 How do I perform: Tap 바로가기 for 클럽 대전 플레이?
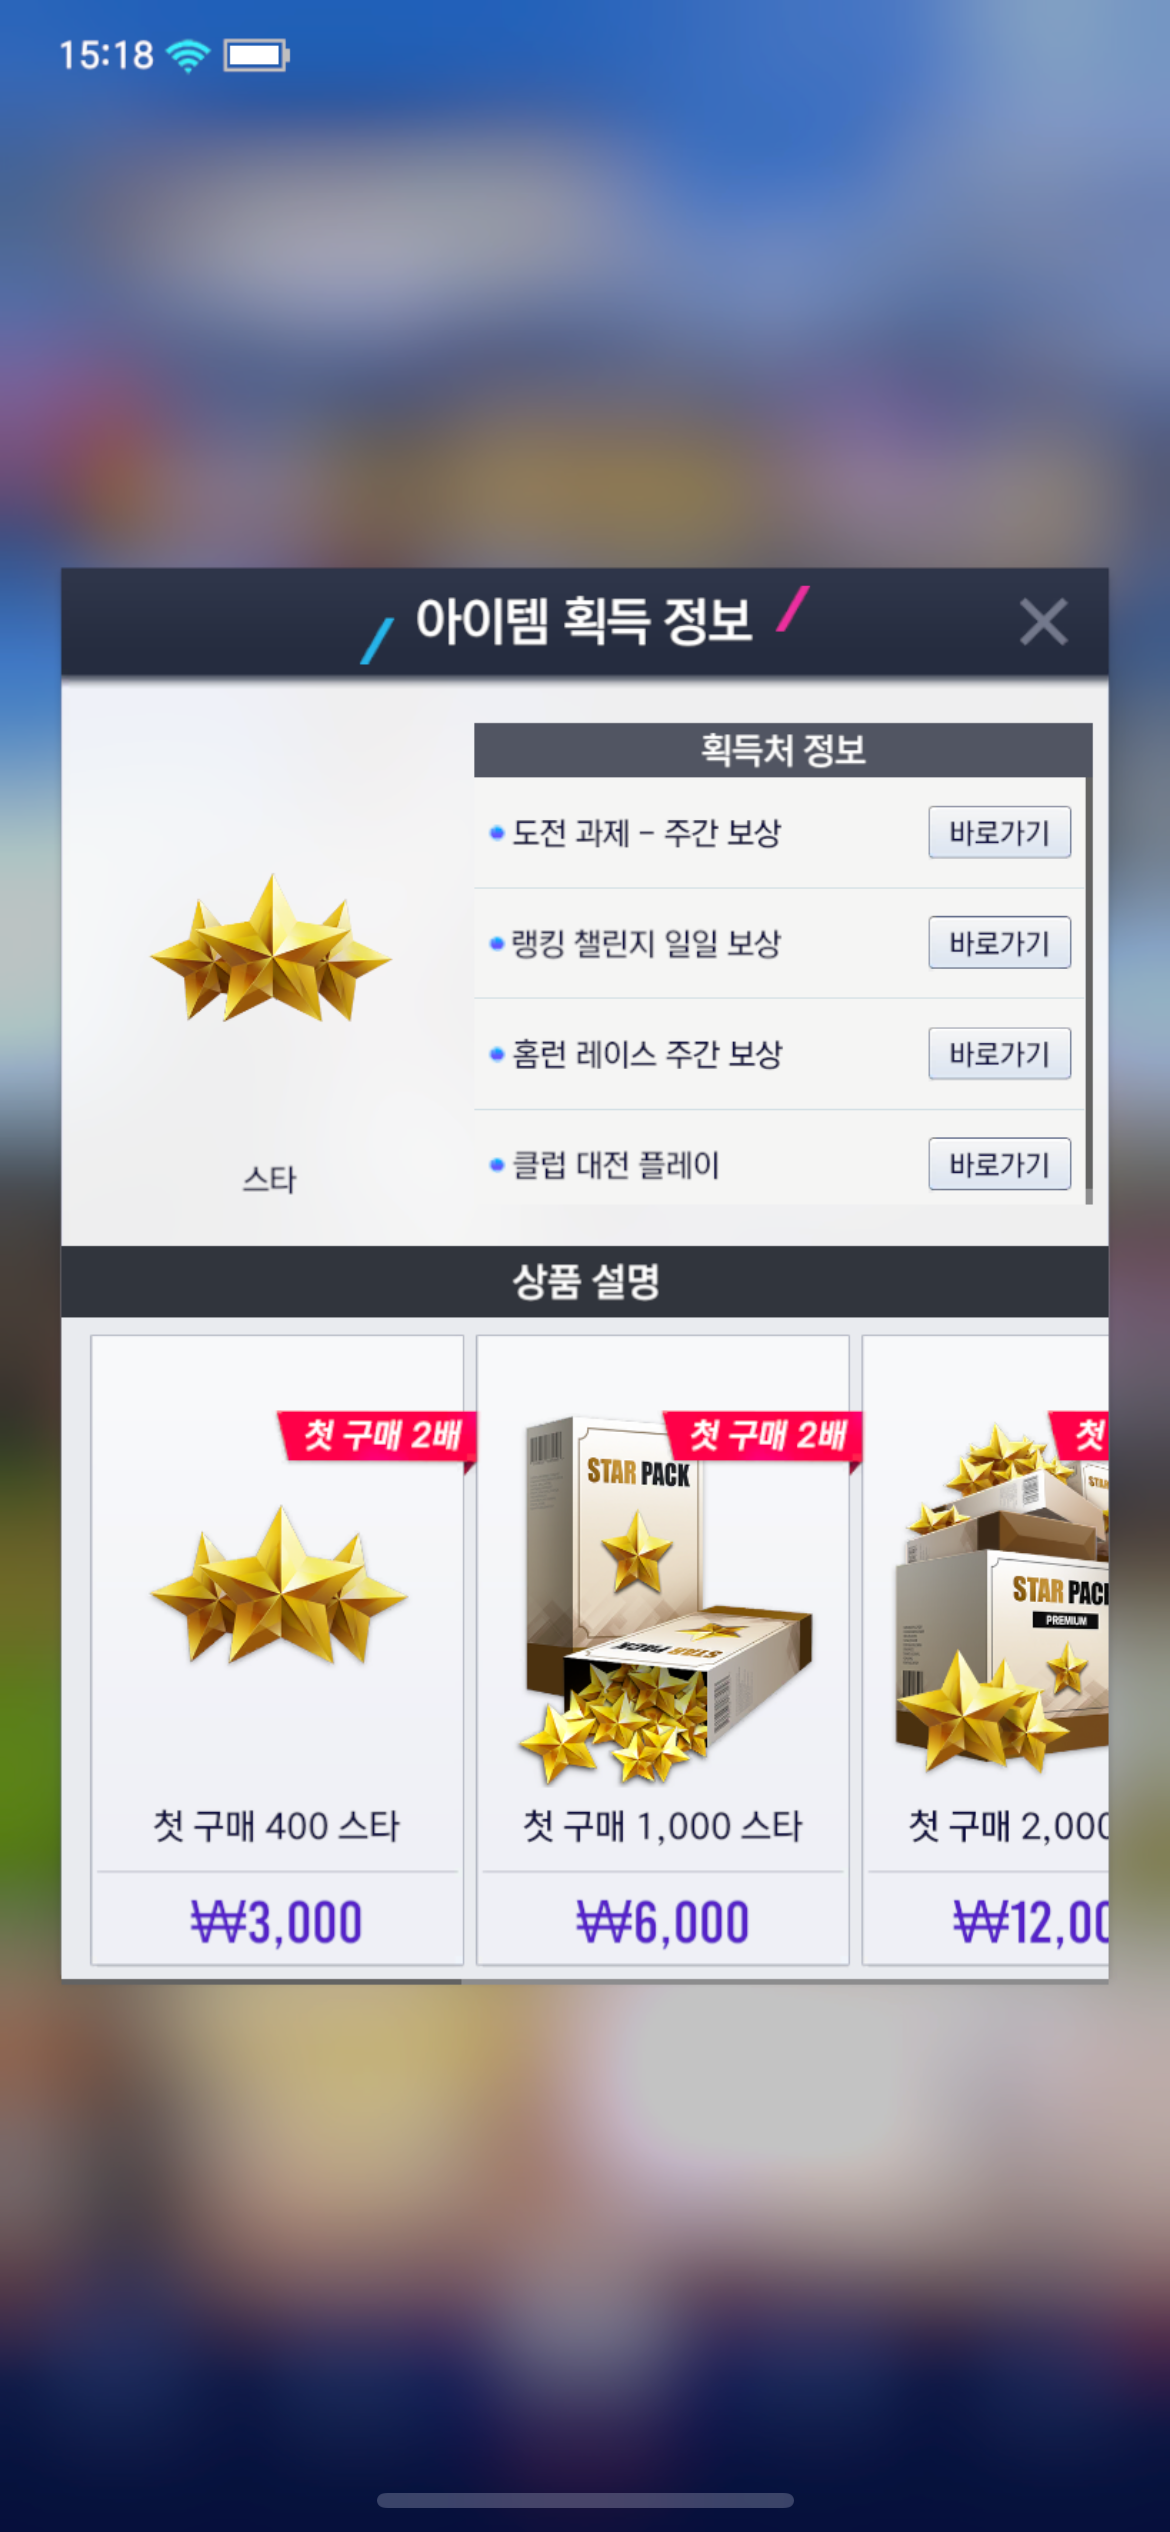tap(999, 1164)
